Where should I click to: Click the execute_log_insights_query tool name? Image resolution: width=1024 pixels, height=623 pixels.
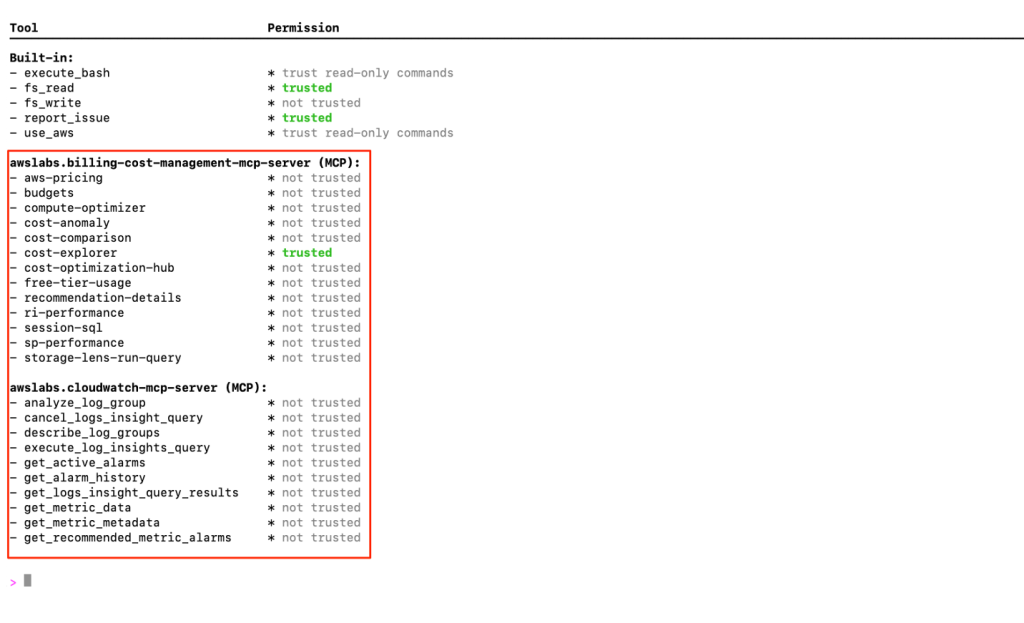coord(117,448)
